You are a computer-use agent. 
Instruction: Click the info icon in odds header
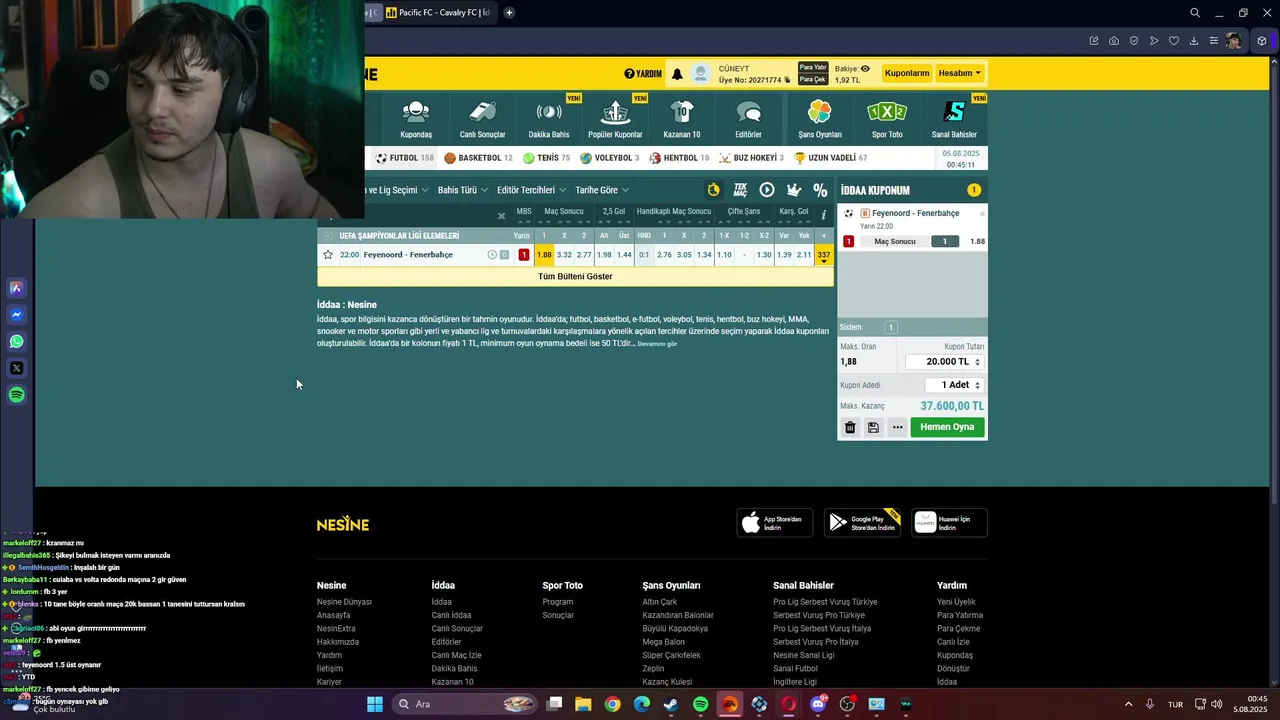pos(824,214)
